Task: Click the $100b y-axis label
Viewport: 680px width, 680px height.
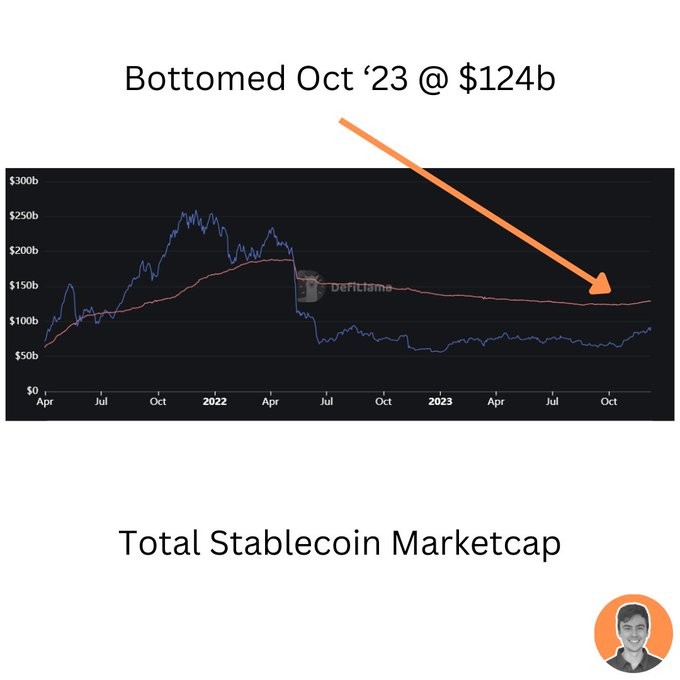Action: [x=23, y=321]
